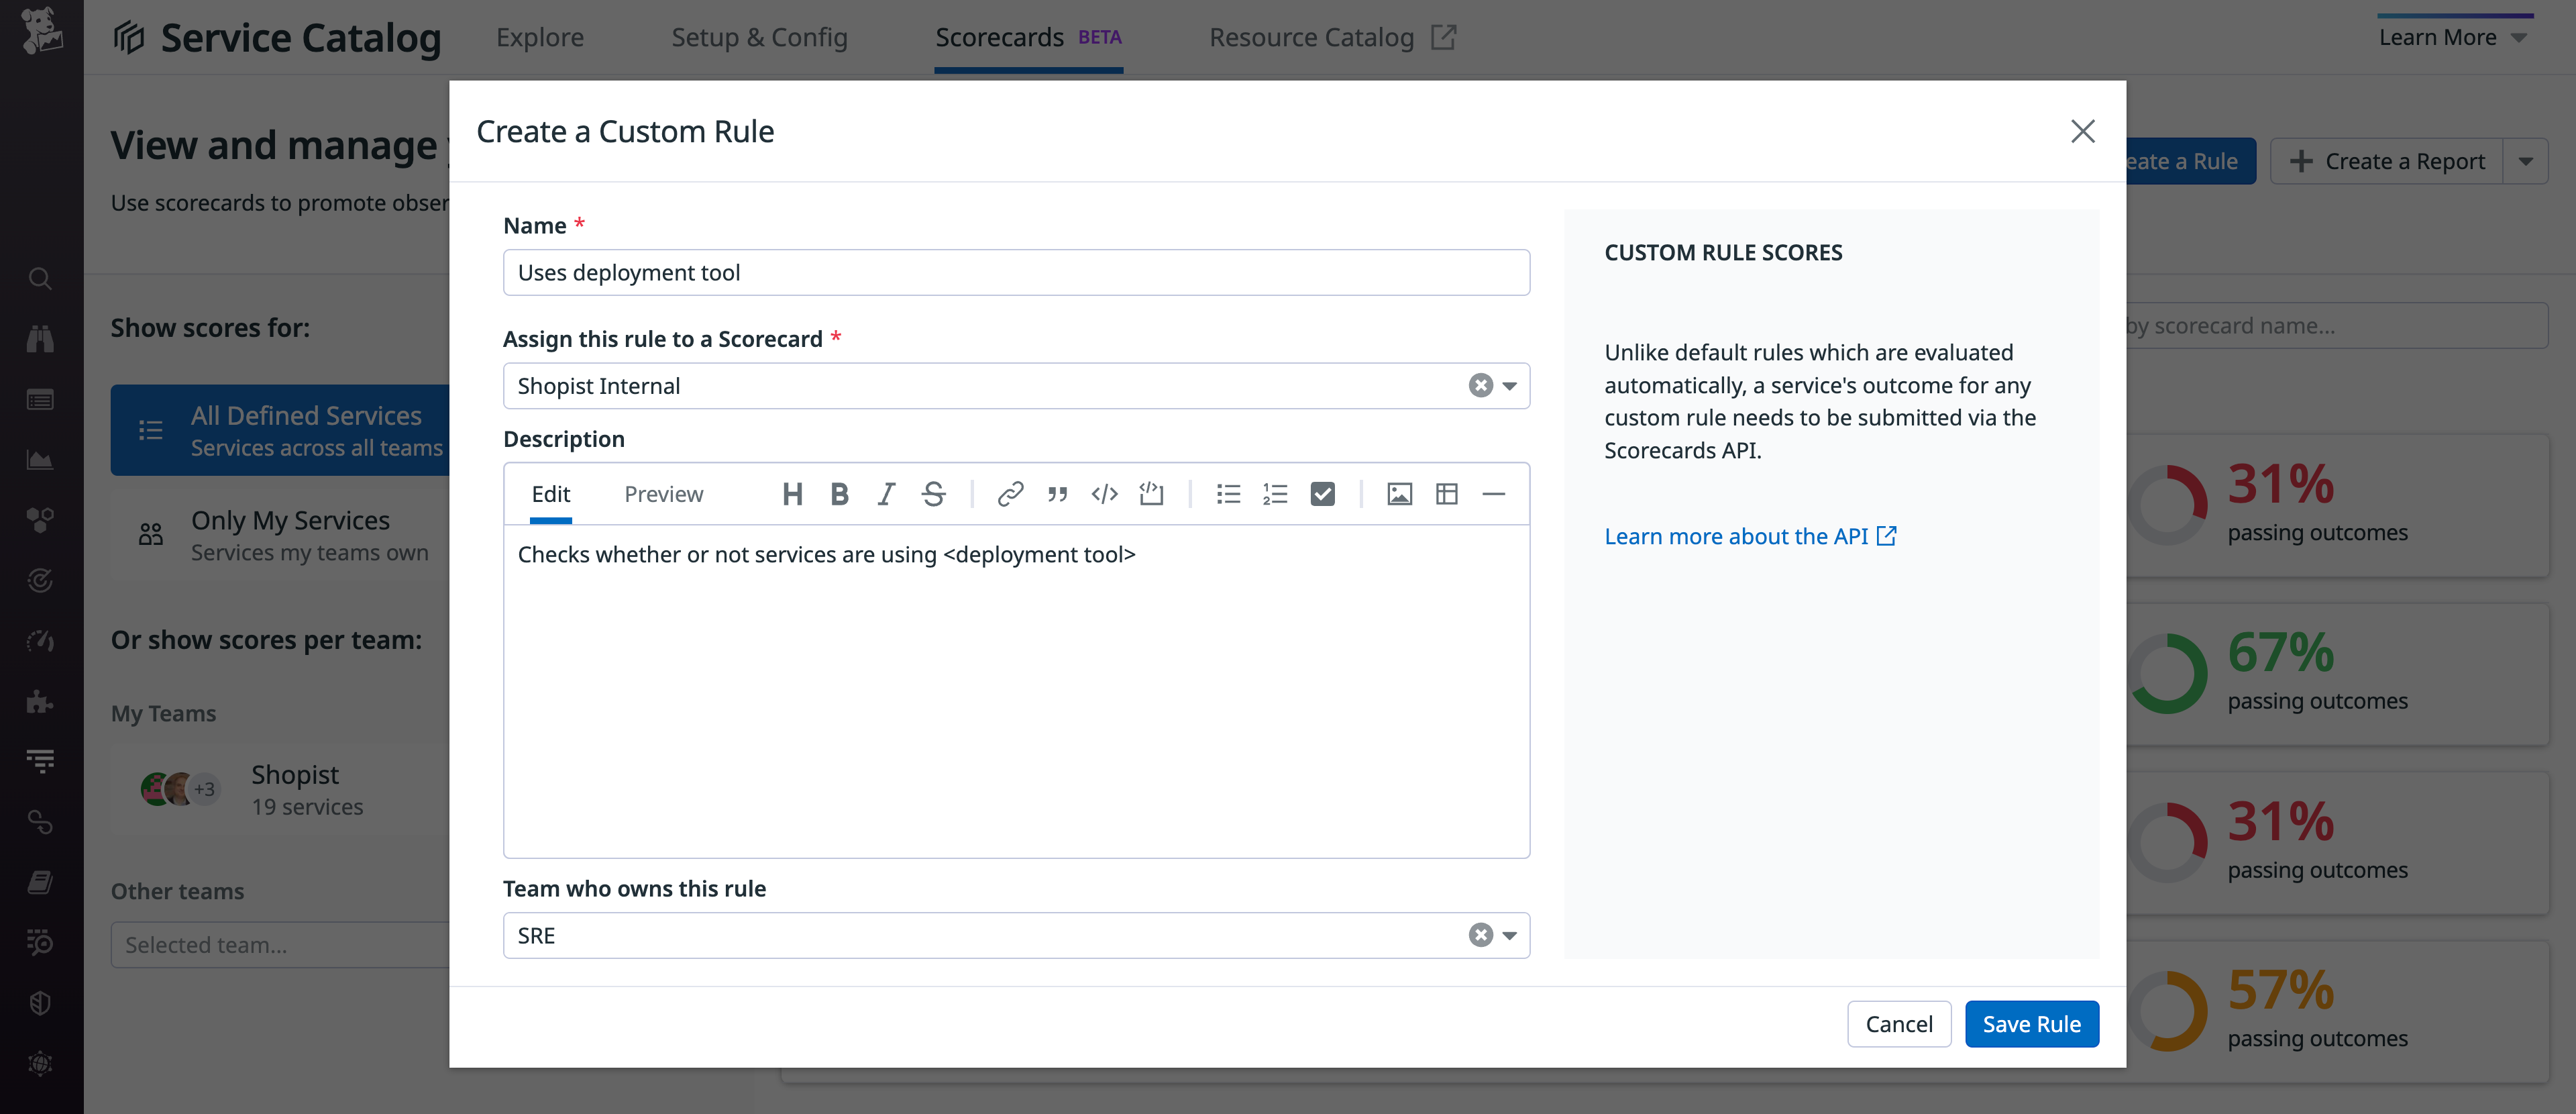2576x1114 pixels.
Task: Save the custom rule
Action: point(2032,1023)
